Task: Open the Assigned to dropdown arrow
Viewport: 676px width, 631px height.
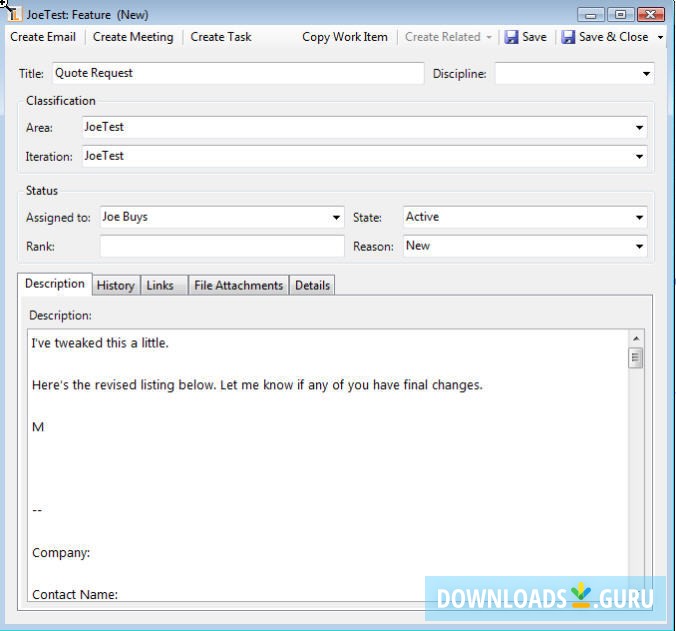Action: click(336, 217)
